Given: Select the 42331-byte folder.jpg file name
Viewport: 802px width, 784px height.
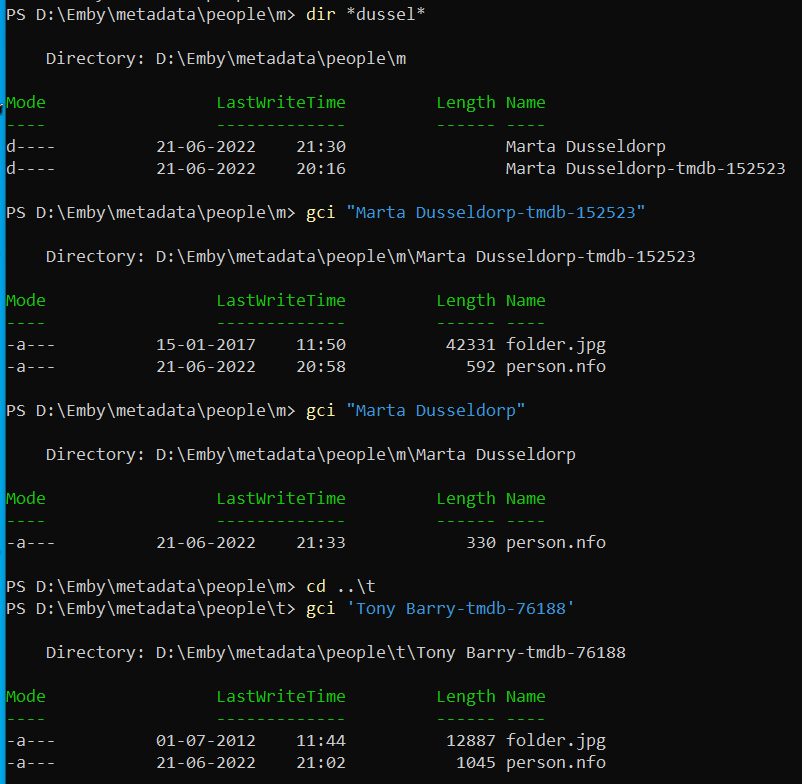Looking at the screenshot, I should [x=555, y=344].
